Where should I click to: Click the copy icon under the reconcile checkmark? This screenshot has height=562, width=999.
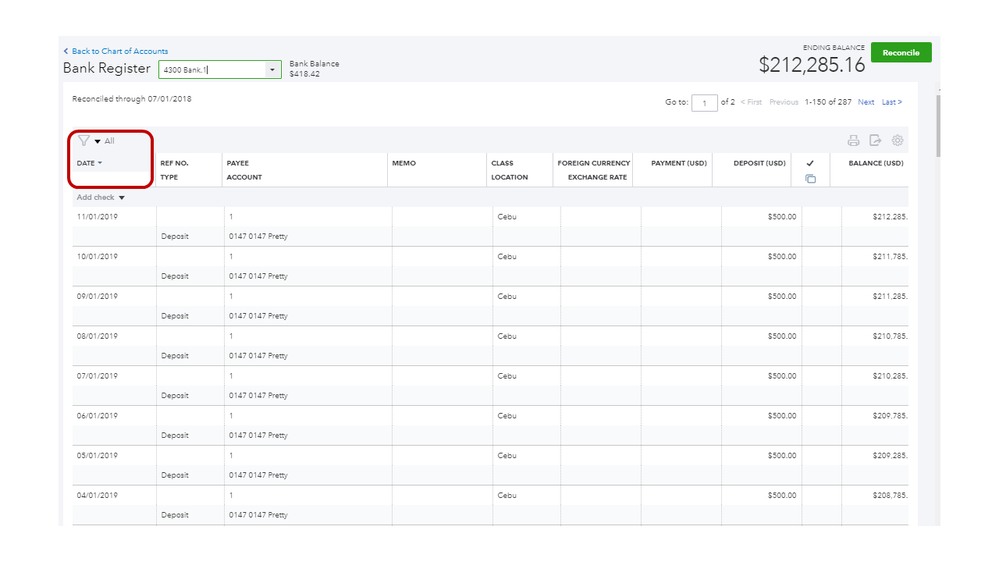810,179
